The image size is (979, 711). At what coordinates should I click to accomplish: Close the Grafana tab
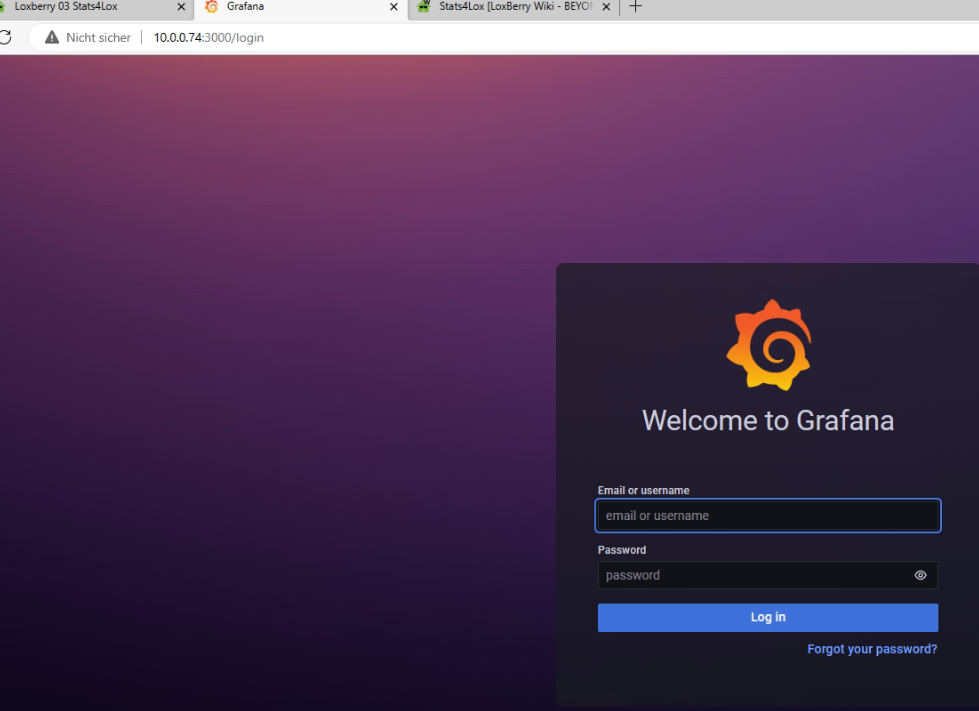click(x=394, y=7)
